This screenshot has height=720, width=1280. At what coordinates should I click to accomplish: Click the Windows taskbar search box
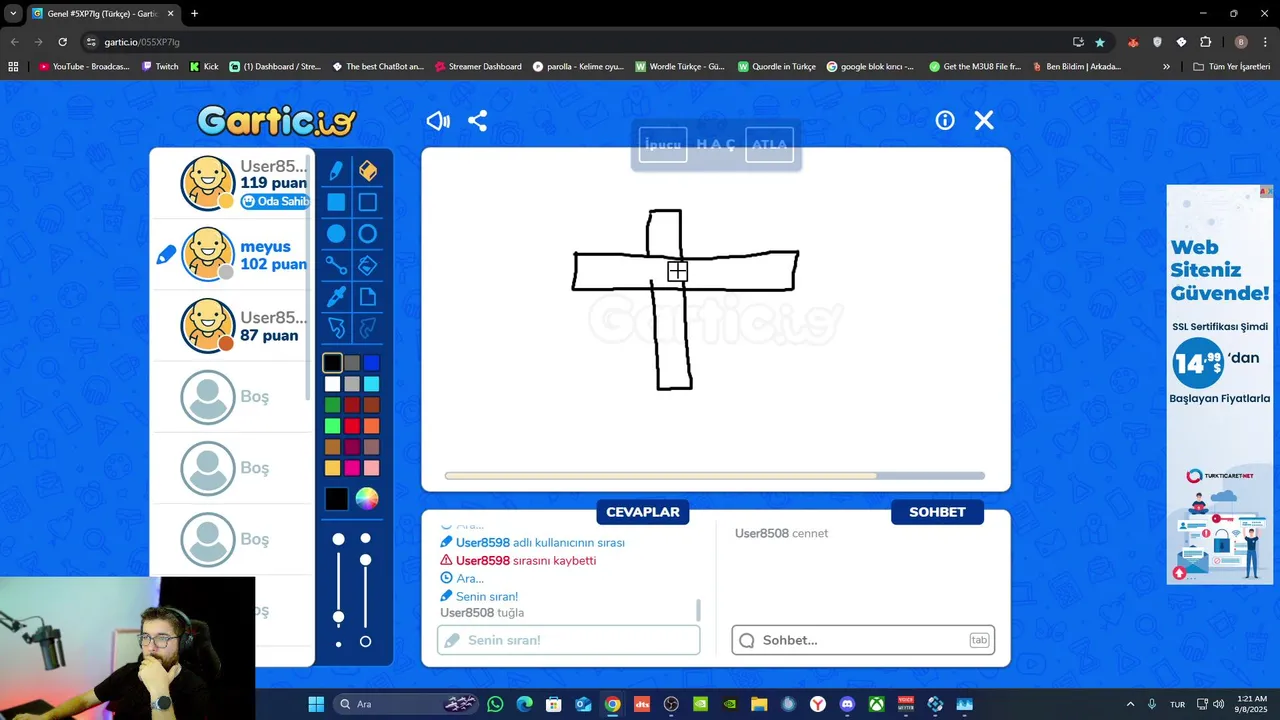tap(406, 704)
